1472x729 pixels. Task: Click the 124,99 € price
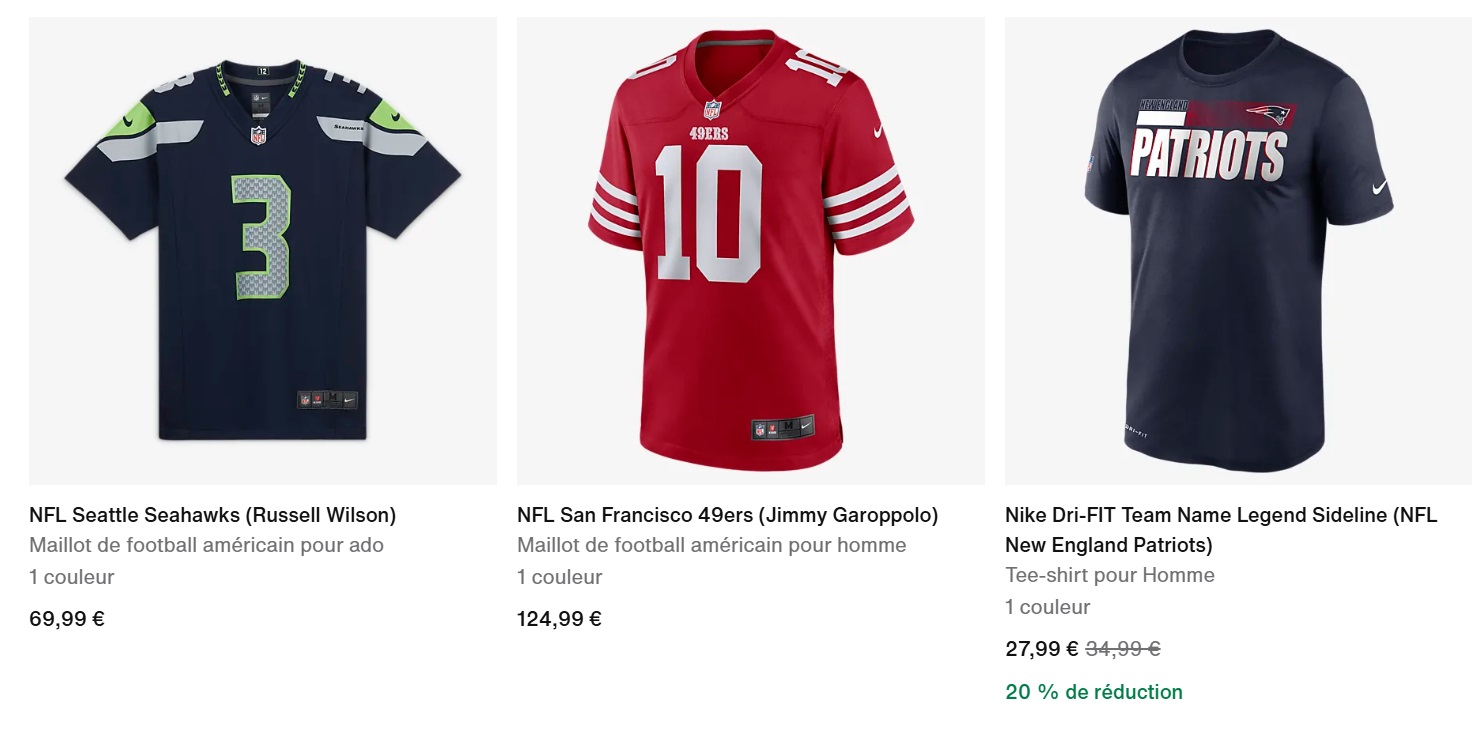pos(559,618)
